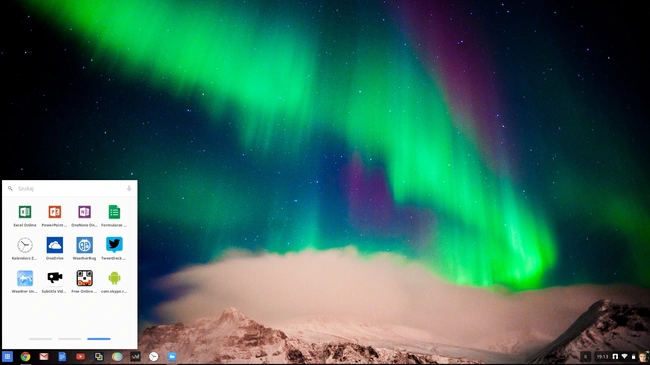Image resolution: width=650 pixels, height=365 pixels.
Task: Open the notification counter in system tray
Action: [x=585, y=357]
